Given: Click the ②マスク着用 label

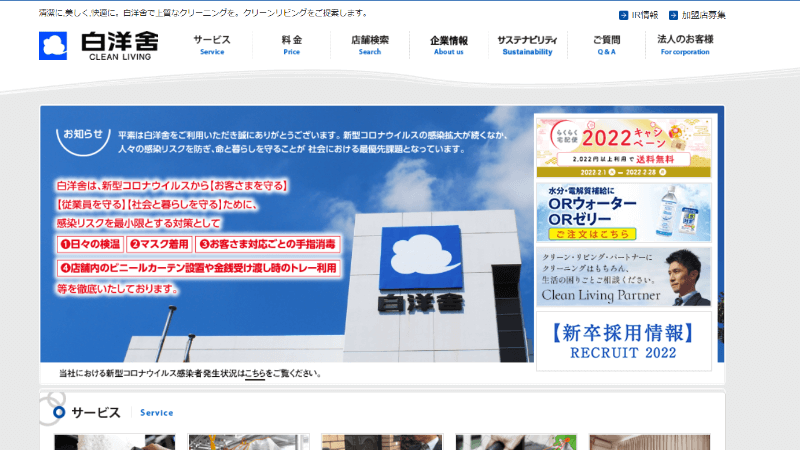Looking at the screenshot, I should 159,244.
